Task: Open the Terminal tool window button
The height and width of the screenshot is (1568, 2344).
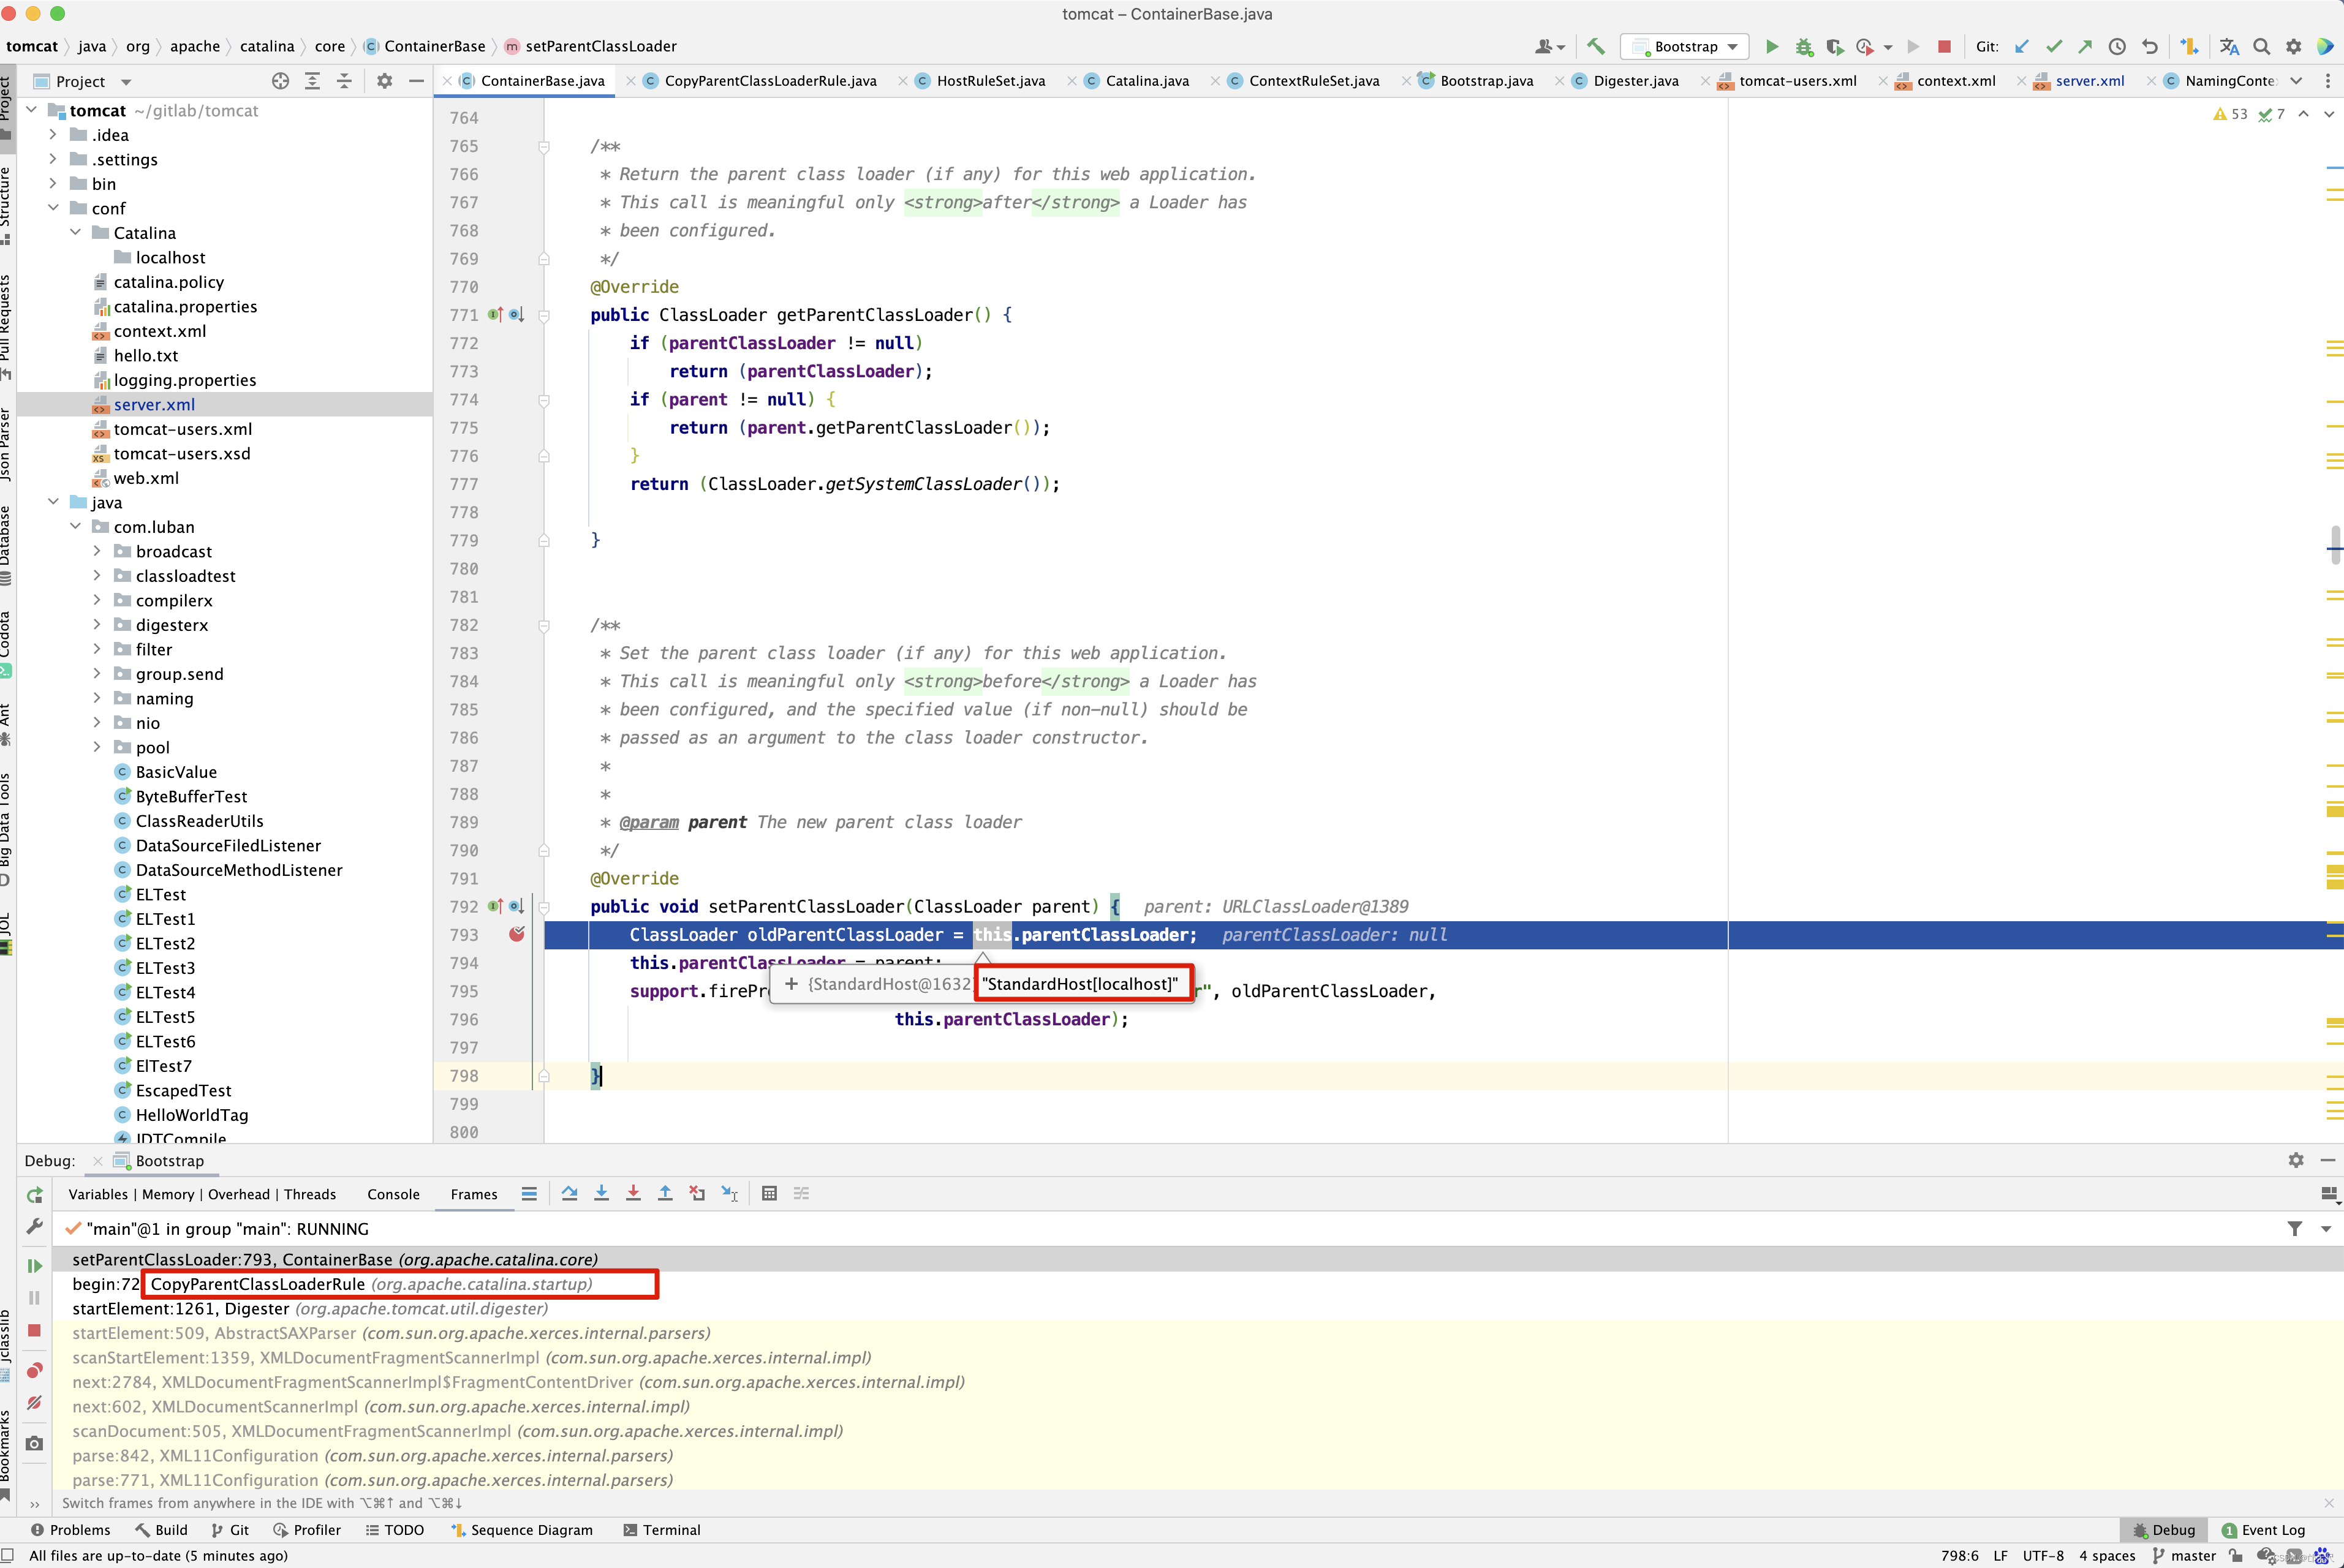Action: pos(661,1530)
